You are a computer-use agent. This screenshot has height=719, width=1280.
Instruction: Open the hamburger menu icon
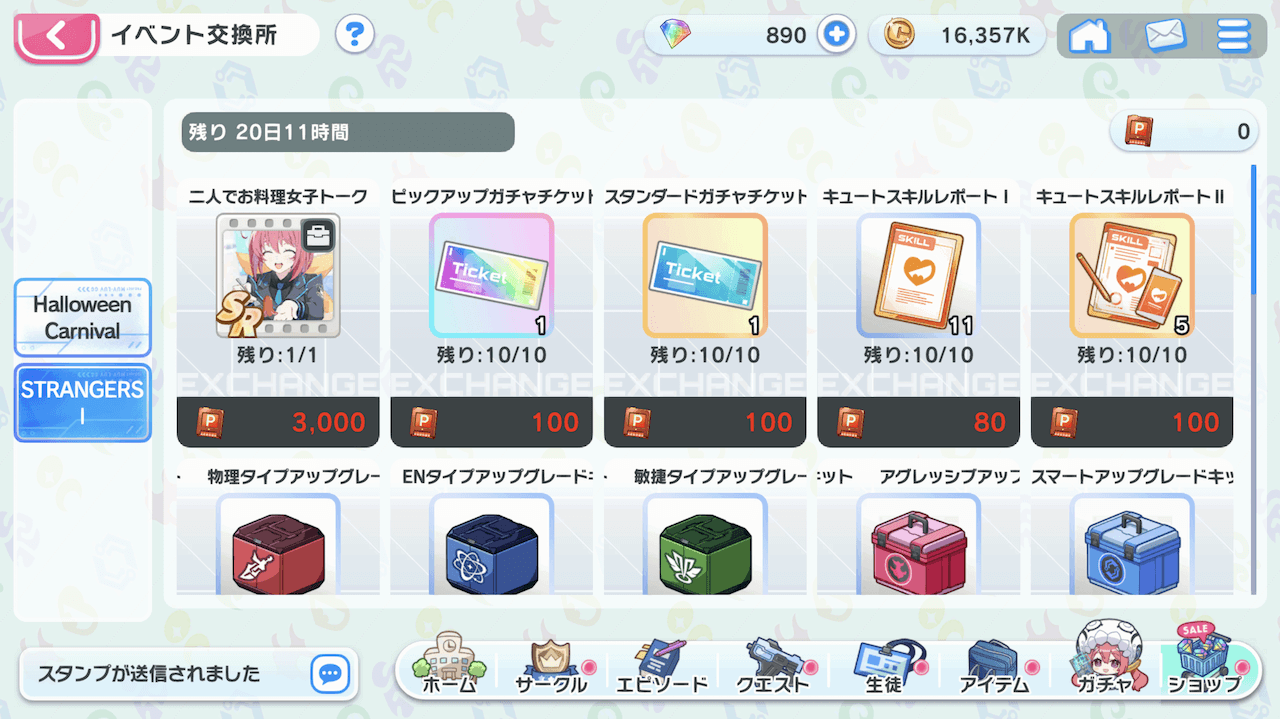tap(1233, 36)
